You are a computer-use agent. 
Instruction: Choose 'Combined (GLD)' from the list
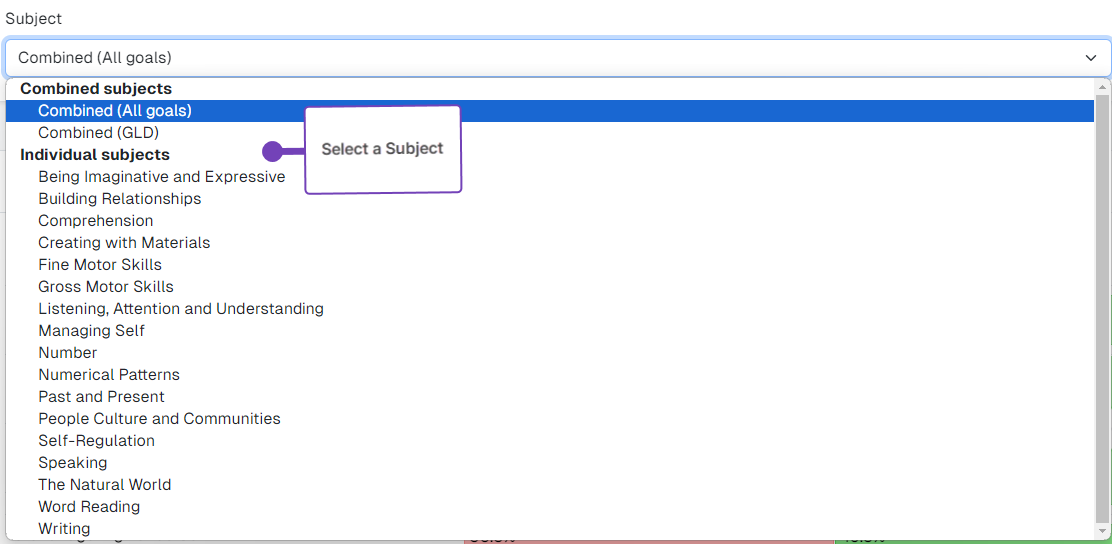pyautogui.click(x=98, y=133)
